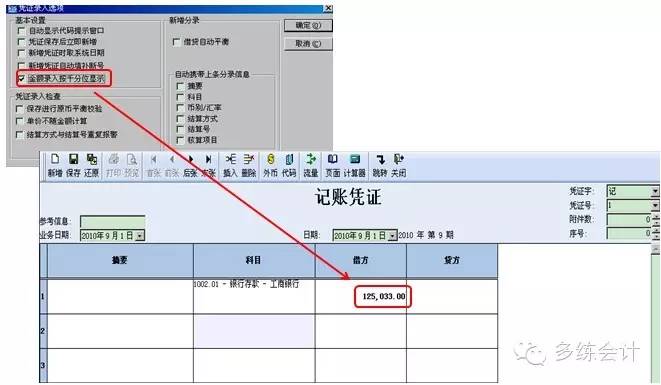Viewport: 661px width, 385px height.
Task: Click the 新增 (New) toolbar icon
Action: 55,165
